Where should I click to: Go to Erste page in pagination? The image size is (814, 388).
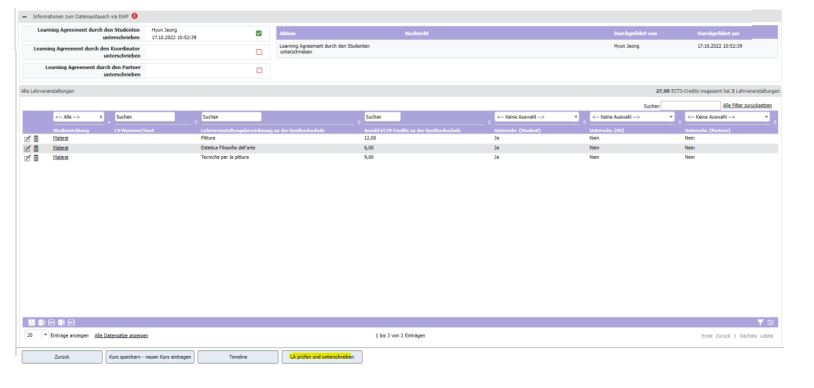pos(707,336)
